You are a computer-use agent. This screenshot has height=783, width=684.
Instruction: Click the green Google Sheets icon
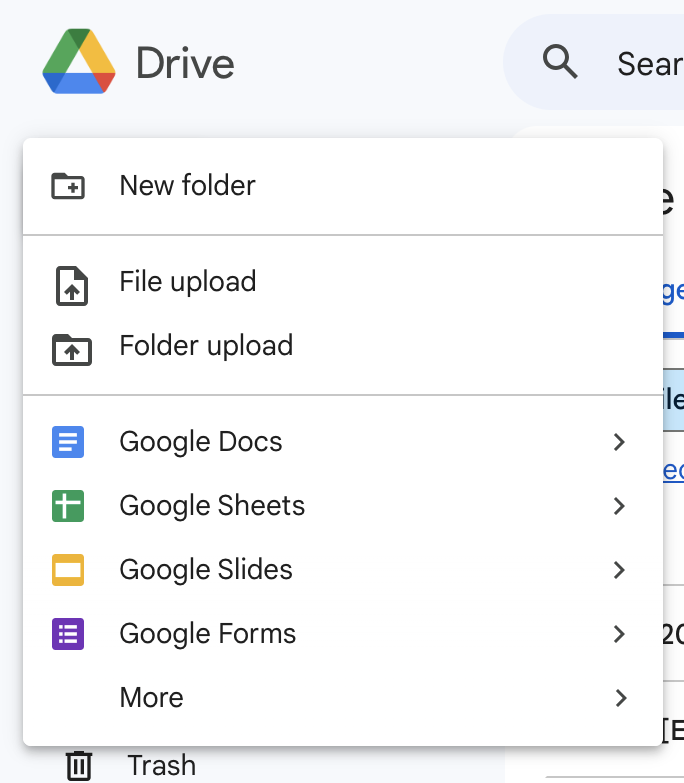(68, 506)
